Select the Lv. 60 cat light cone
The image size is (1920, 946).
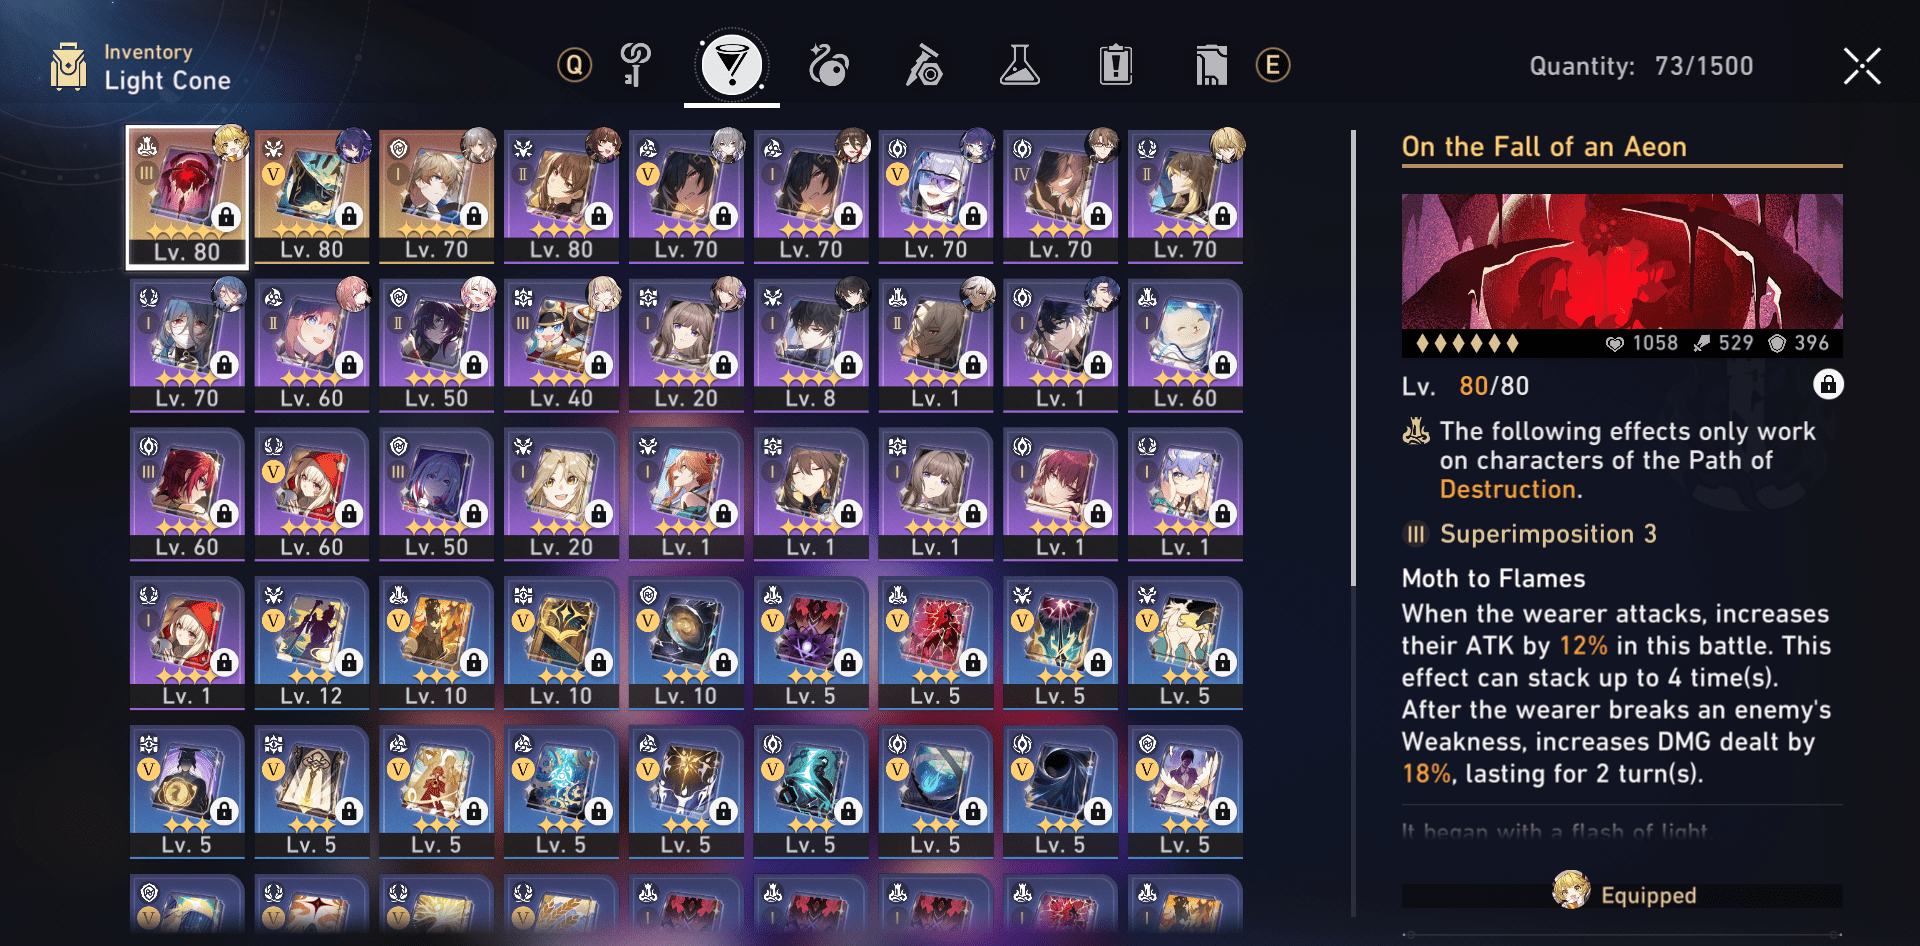point(1186,346)
